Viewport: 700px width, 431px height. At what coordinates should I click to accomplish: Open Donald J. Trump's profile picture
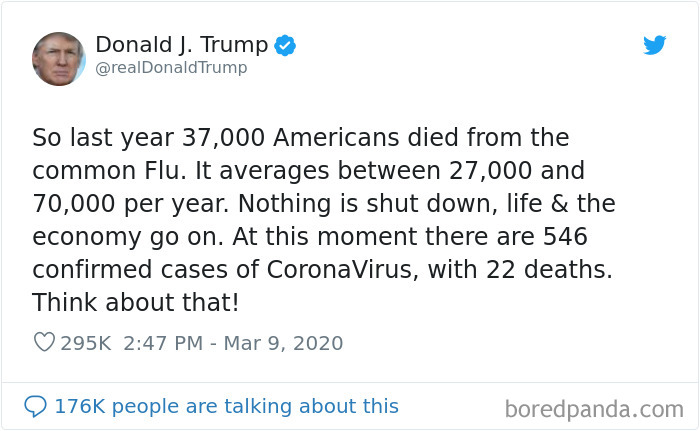[x=59, y=57]
